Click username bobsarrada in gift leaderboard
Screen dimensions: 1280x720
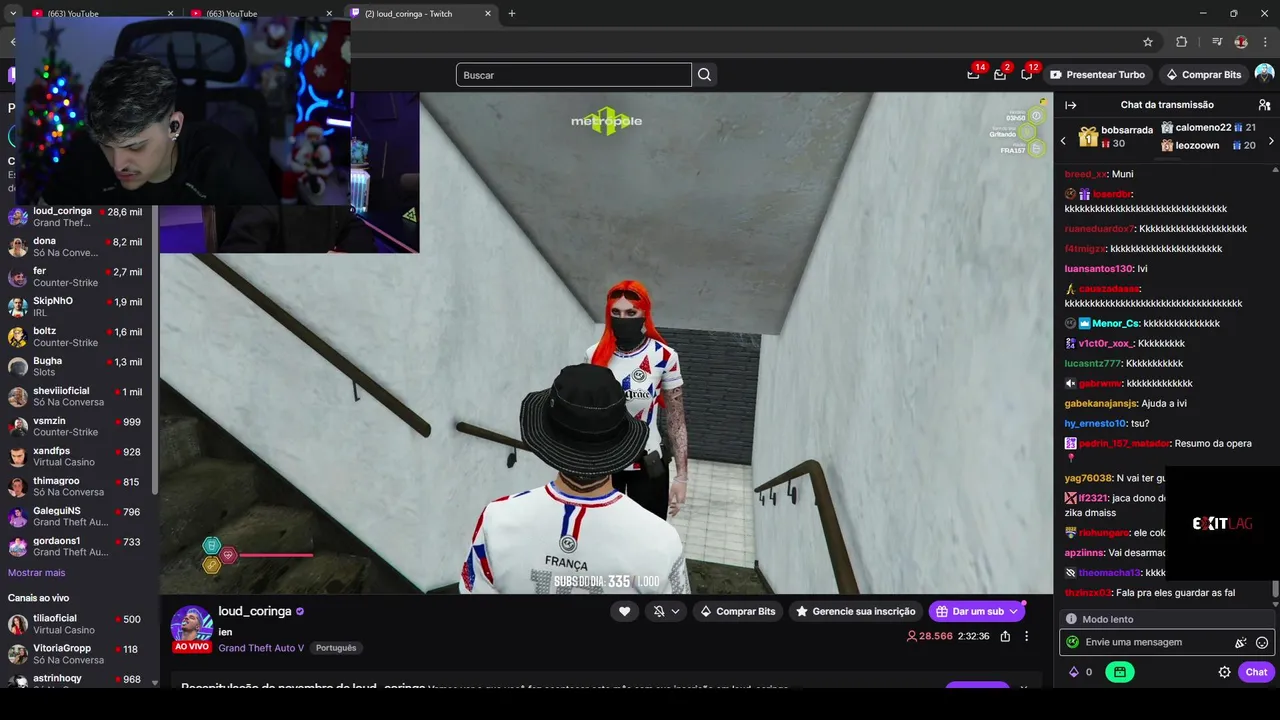click(x=1127, y=130)
